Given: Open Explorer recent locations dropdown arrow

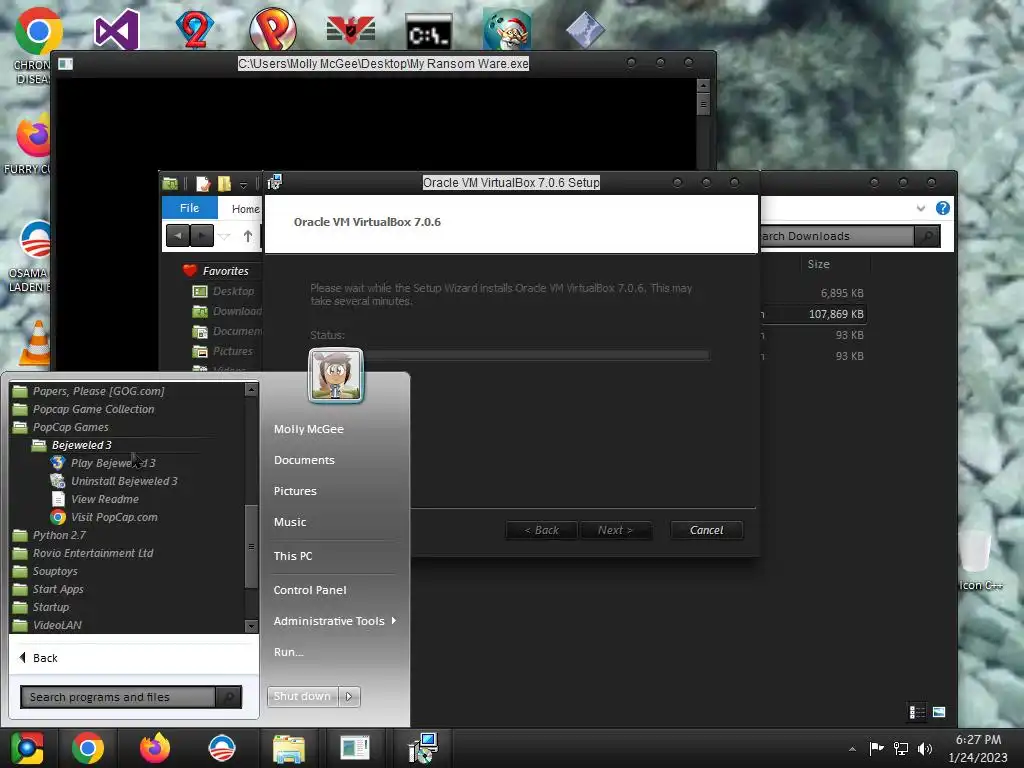Looking at the screenshot, I should [x=224, y=236].
